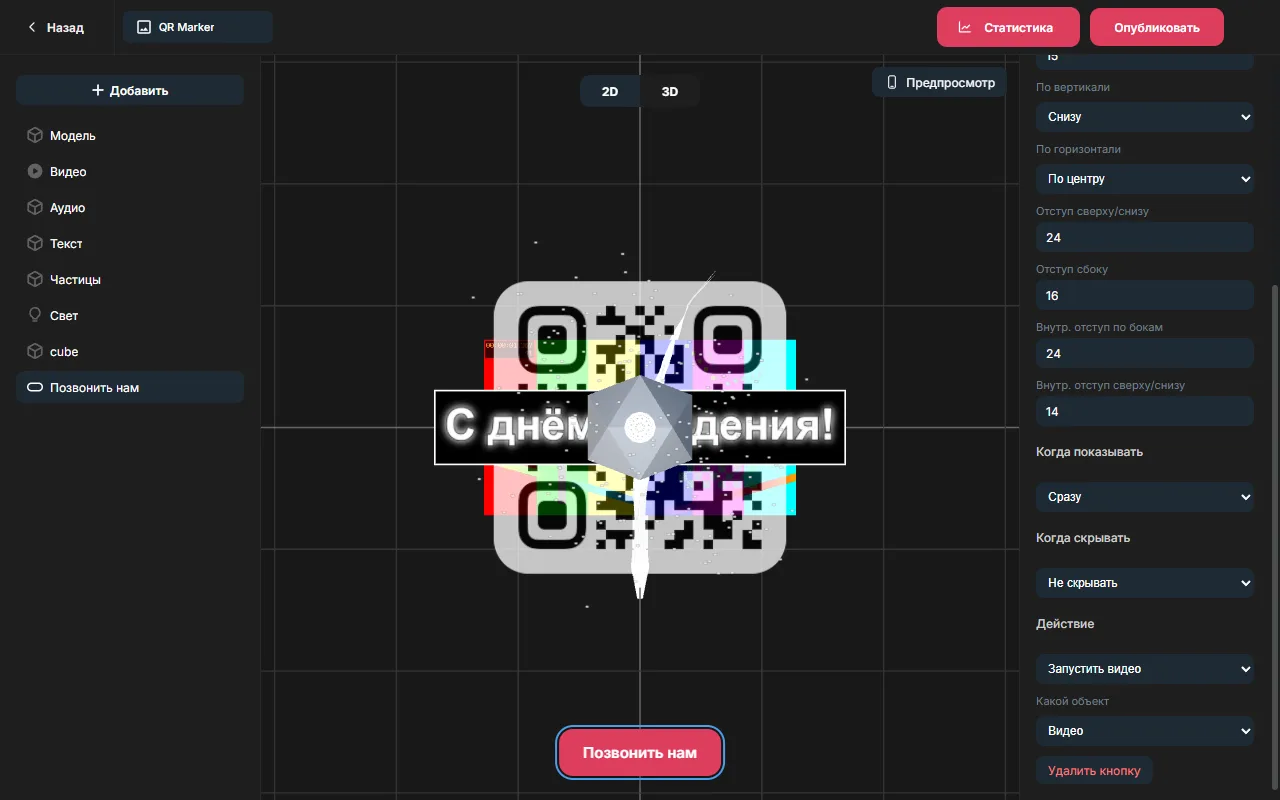This screenshot has height=800, width=1280.
Task: Click the QR Marker tab label
Action: pos(198,27)
